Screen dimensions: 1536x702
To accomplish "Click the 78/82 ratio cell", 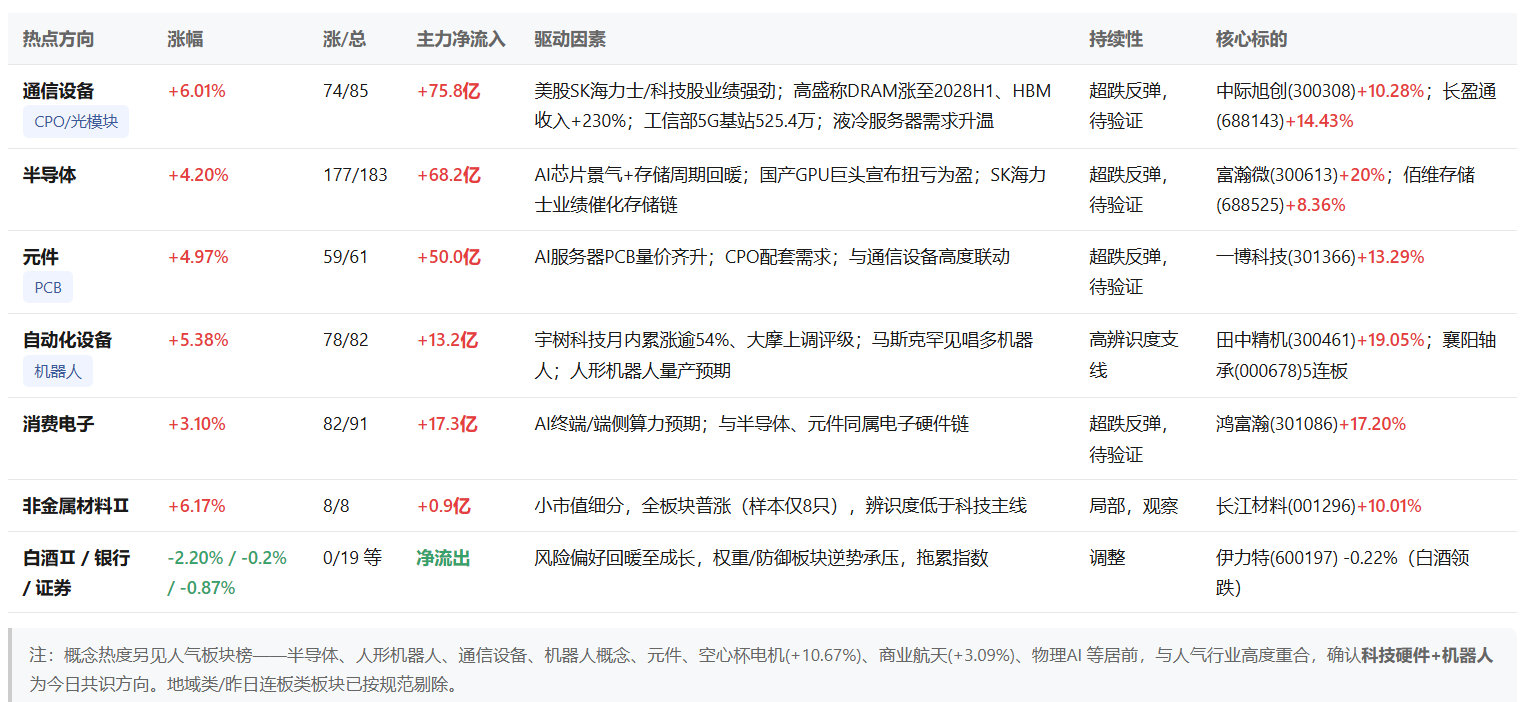I will (346, 340).
